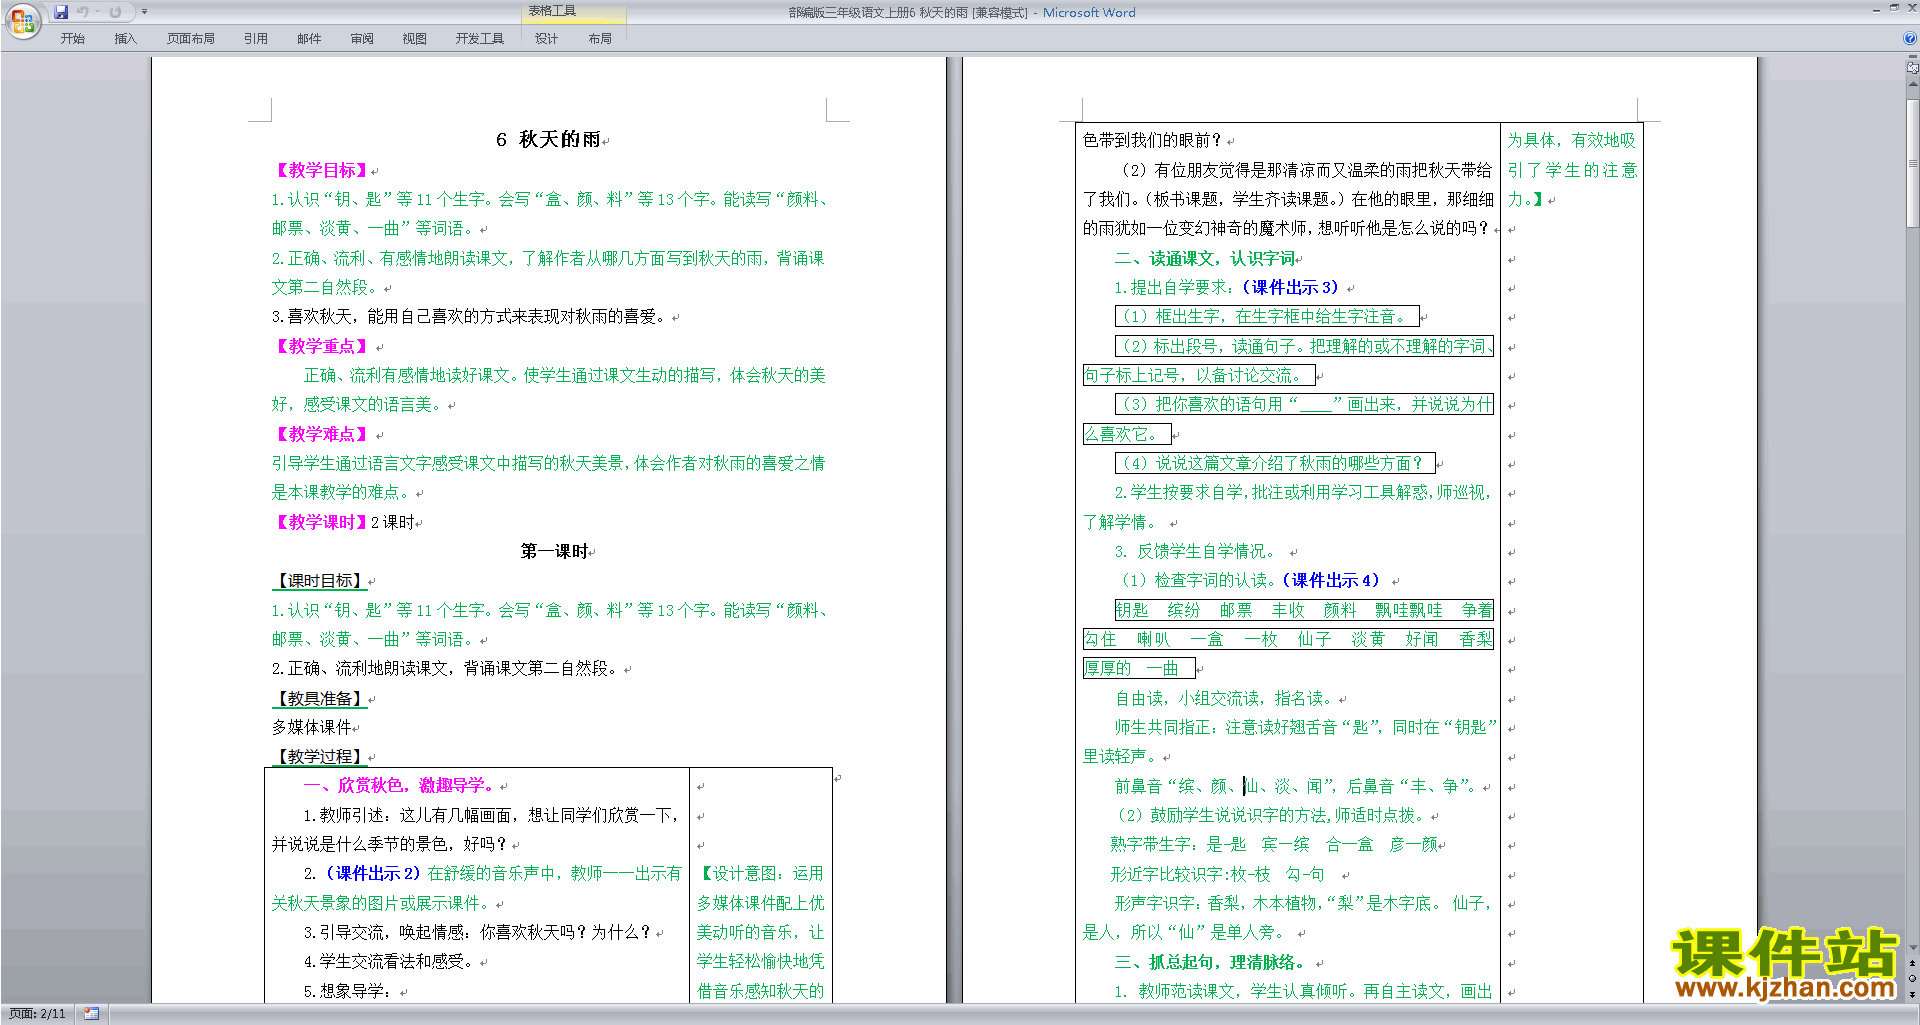The image size is (1920, 1025).
Task: Click the macro recording status bar icon
Action: pyautogui.click(x=92, y=1014)
